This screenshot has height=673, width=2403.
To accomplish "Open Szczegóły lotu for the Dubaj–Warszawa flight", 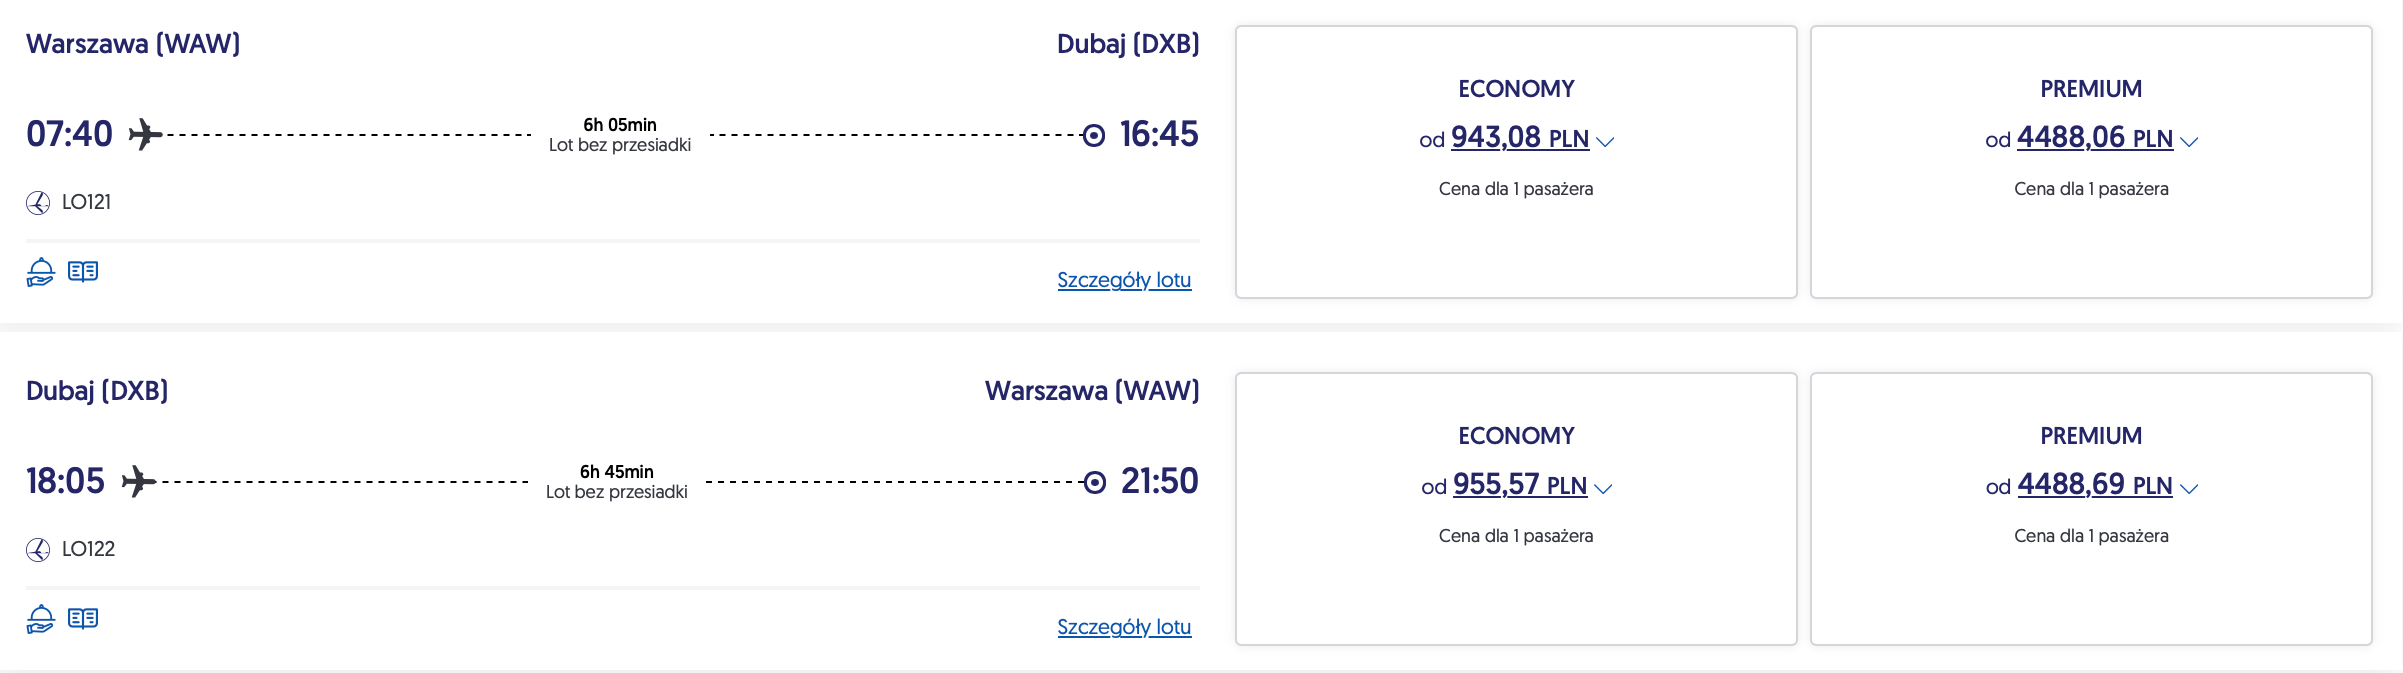I will (1124, 627).
